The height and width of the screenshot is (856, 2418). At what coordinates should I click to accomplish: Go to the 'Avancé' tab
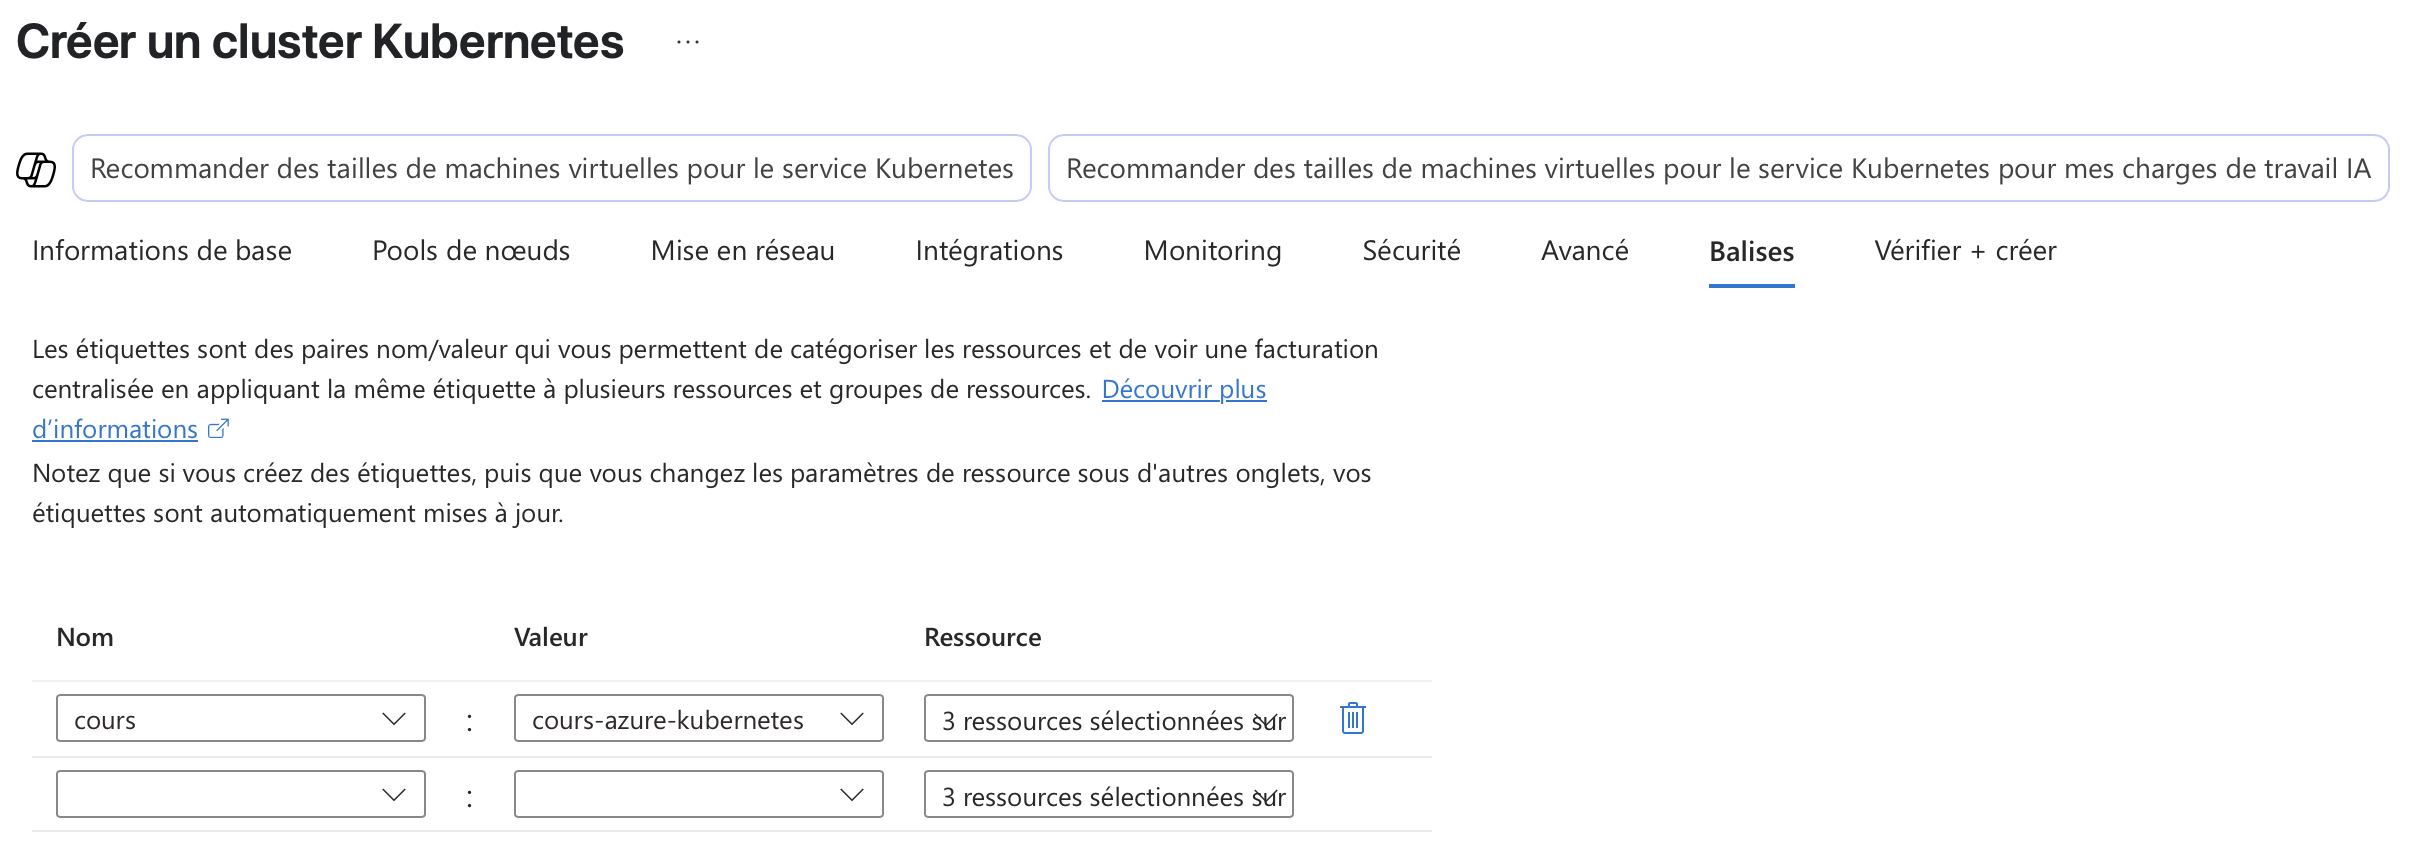pyautogui.click(x=1584, y=251)
